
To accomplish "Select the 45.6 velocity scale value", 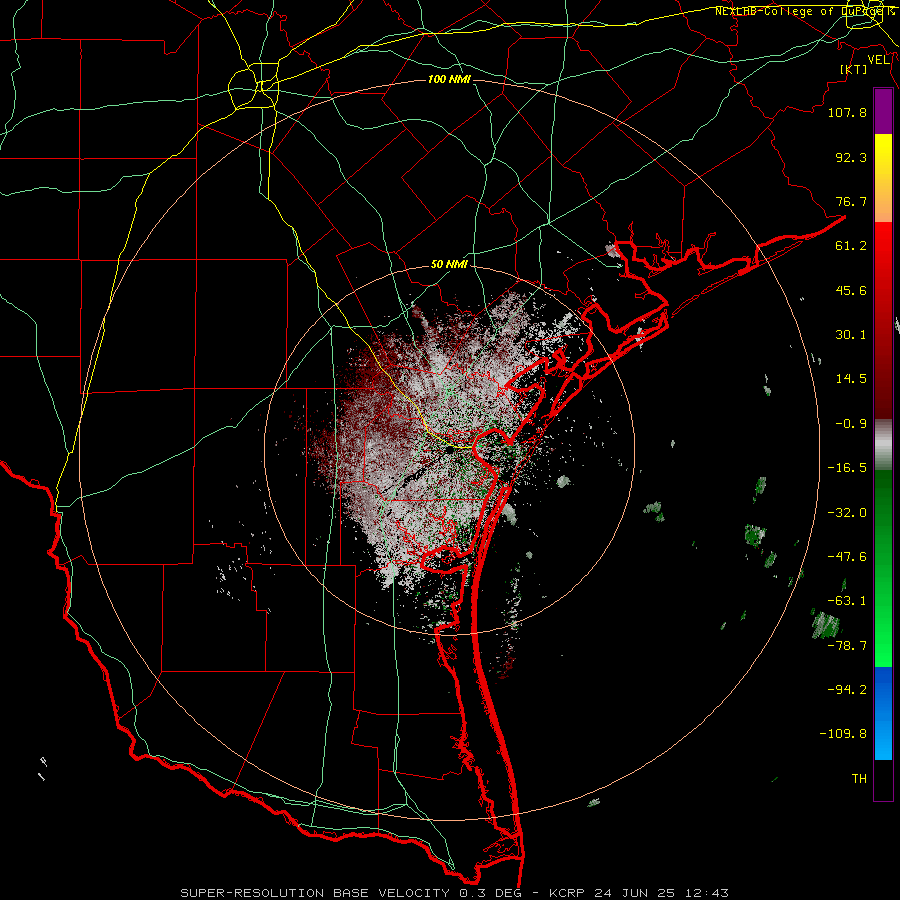I will pos(851,290).
